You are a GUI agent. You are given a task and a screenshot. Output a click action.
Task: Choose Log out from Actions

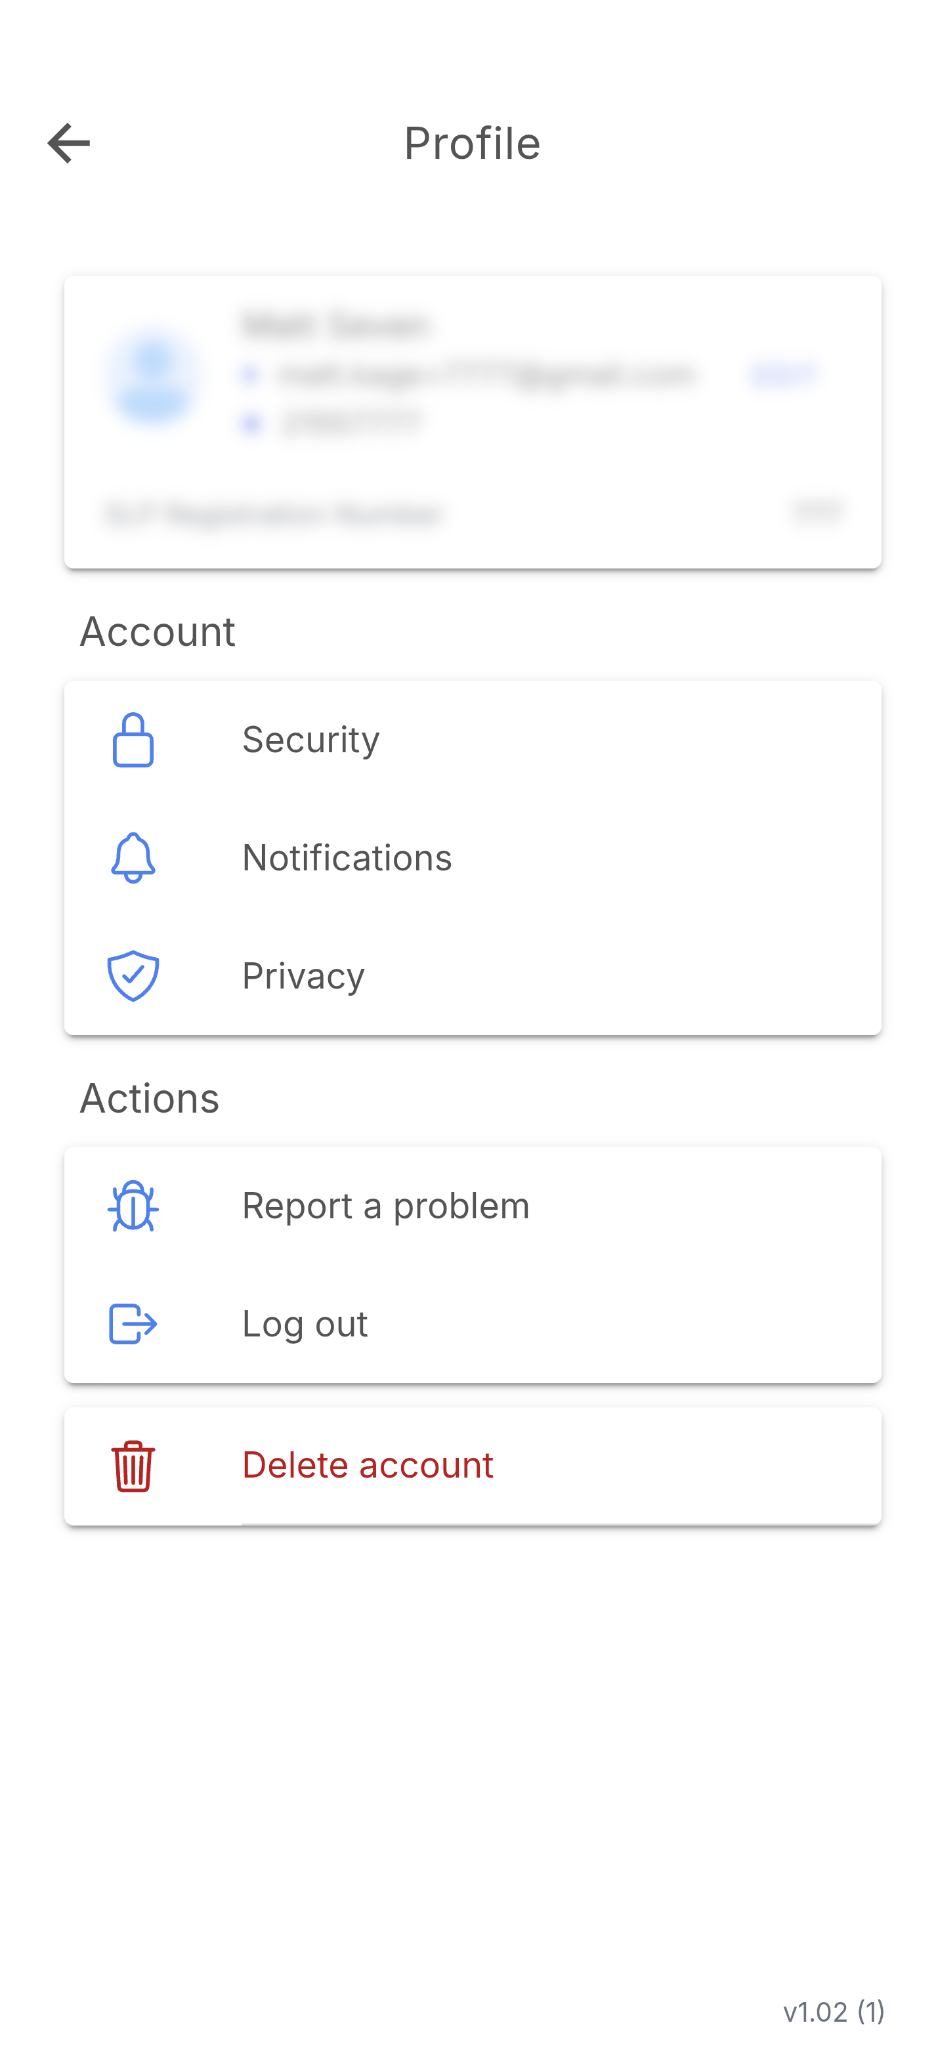pos(305,1324)
